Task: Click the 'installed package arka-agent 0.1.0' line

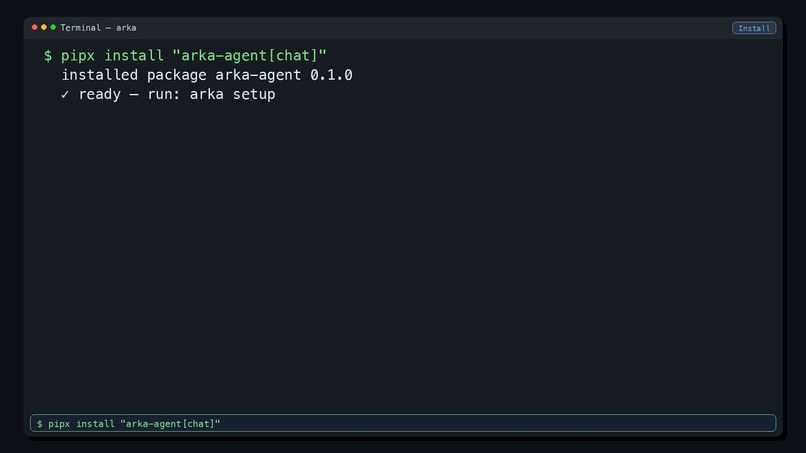Action: pos(207,75)
